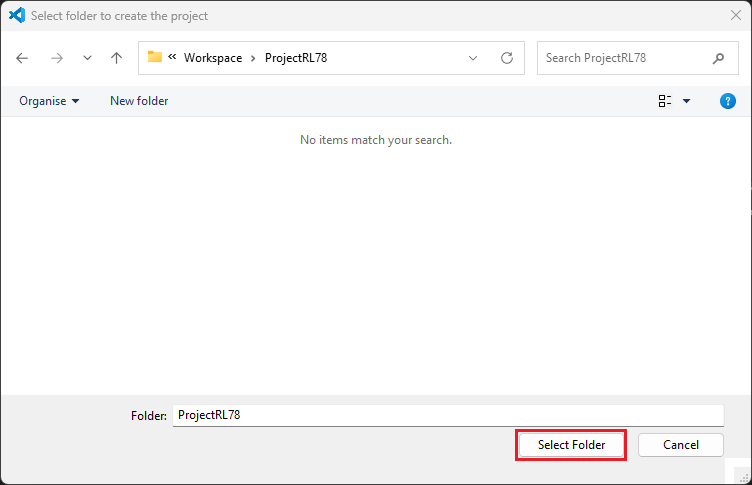752x485 pixels.
Task: Open previous locations address dropdown
Action: [473, 58]
